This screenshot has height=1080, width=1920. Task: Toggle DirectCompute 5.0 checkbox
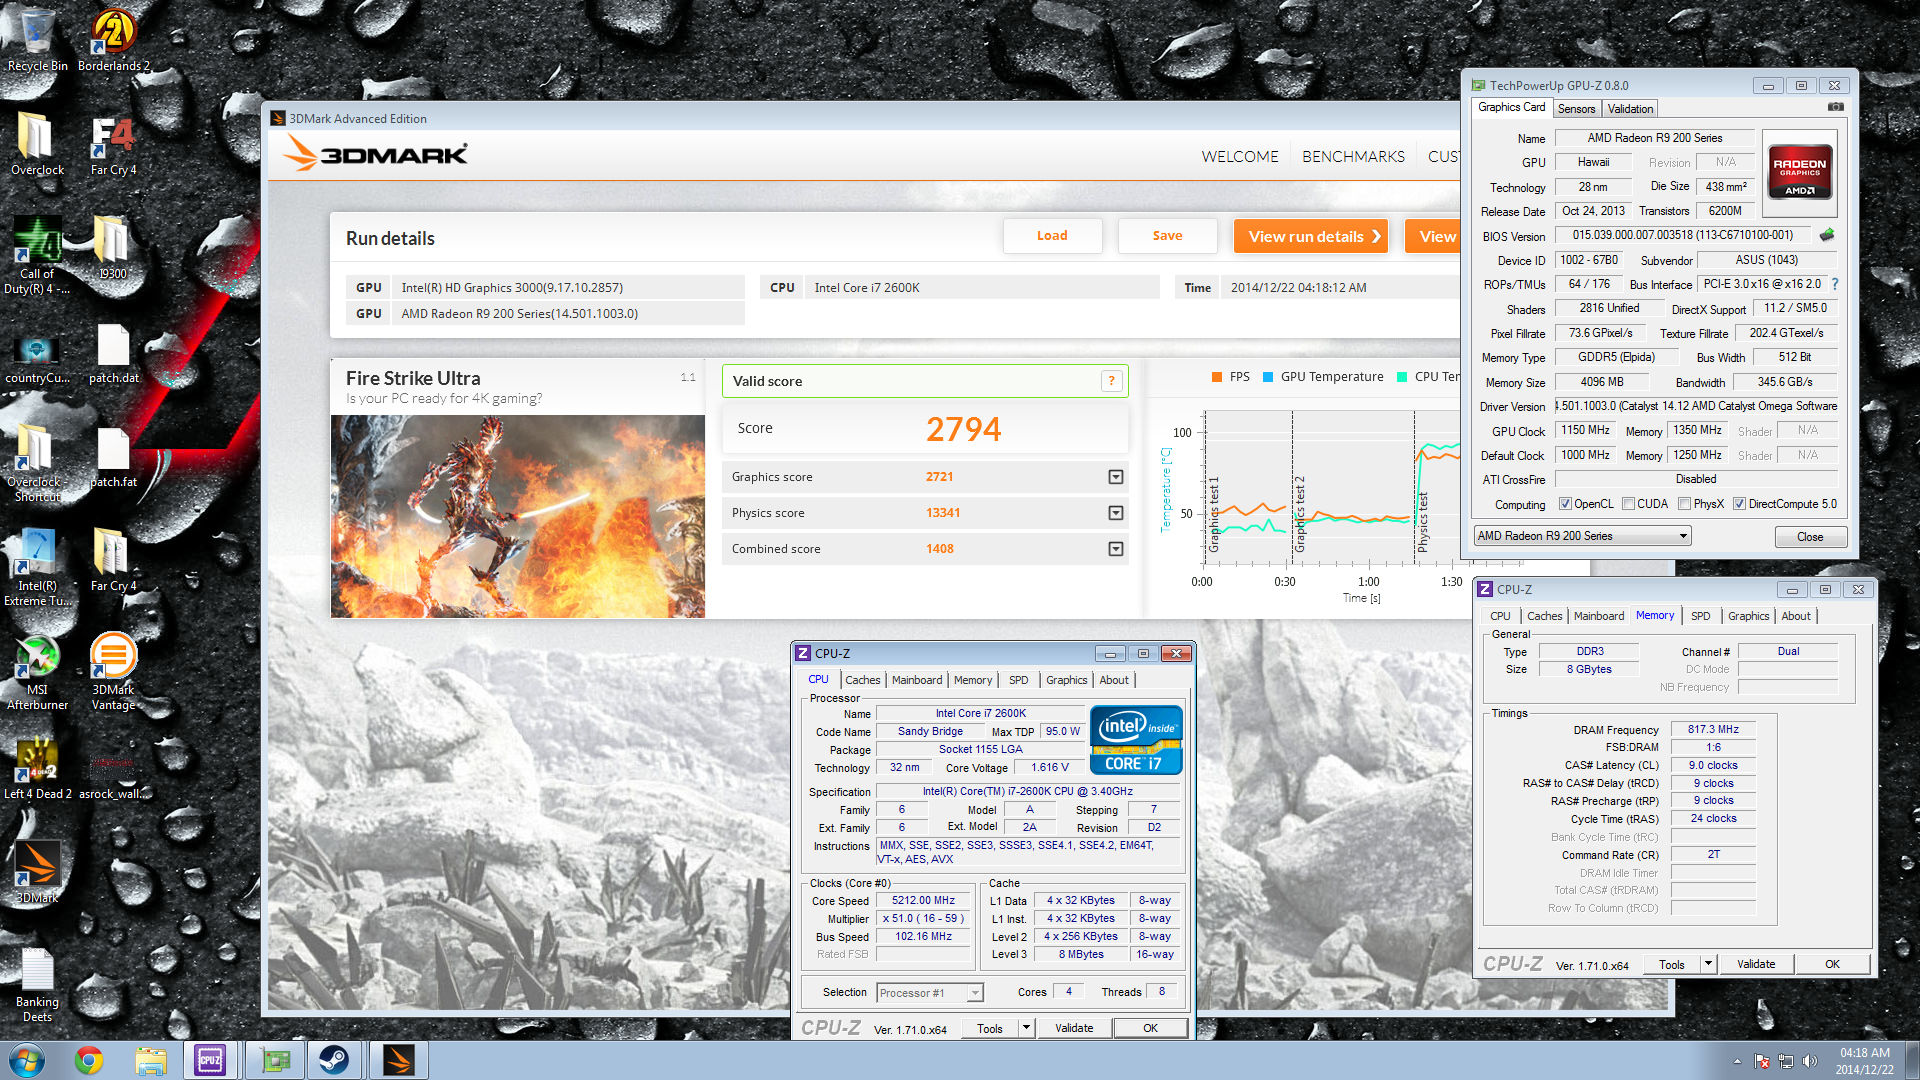point(1739,504)
